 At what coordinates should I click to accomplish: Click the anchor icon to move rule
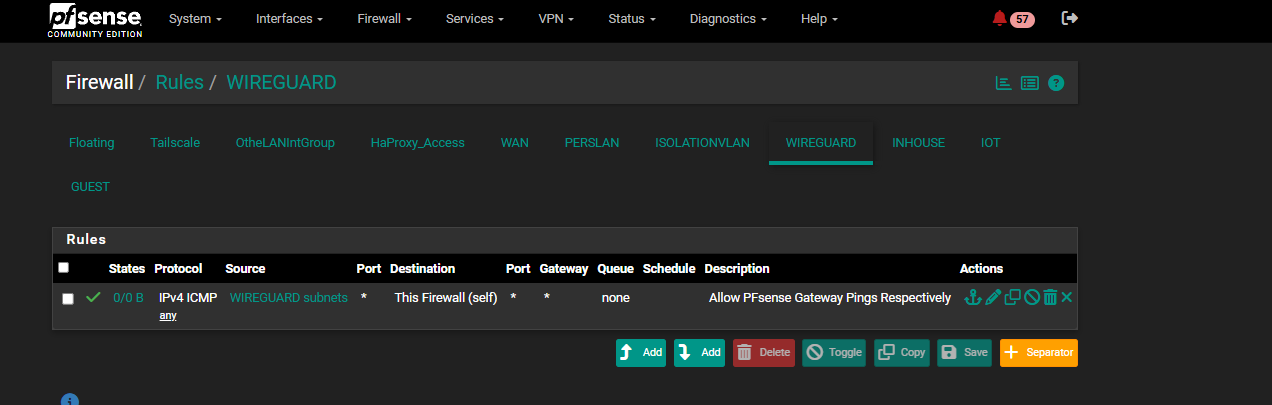coord(971,297)
